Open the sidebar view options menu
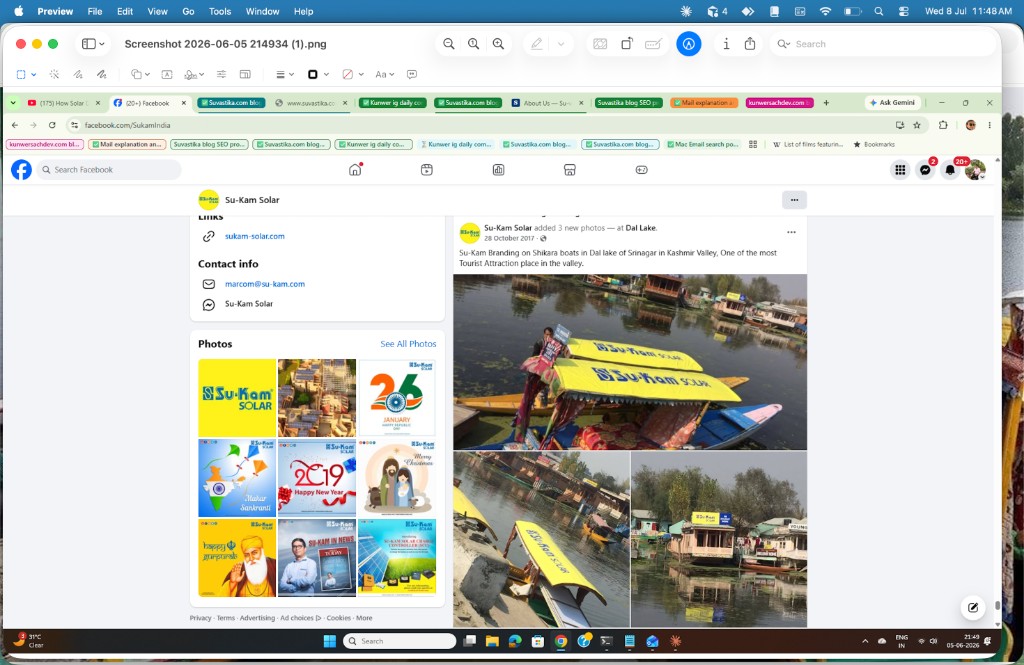The image size is (1024, 665). point(93,44)
